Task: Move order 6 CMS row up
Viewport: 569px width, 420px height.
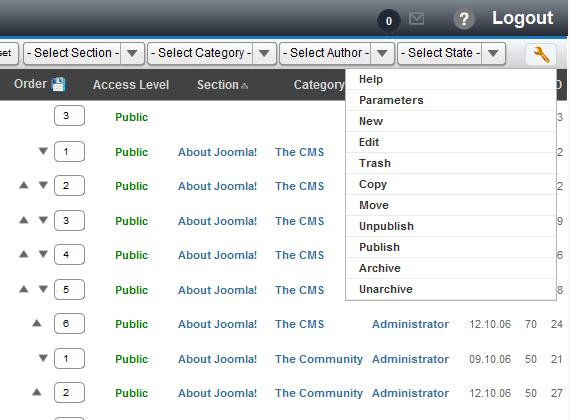Action: 37,323
